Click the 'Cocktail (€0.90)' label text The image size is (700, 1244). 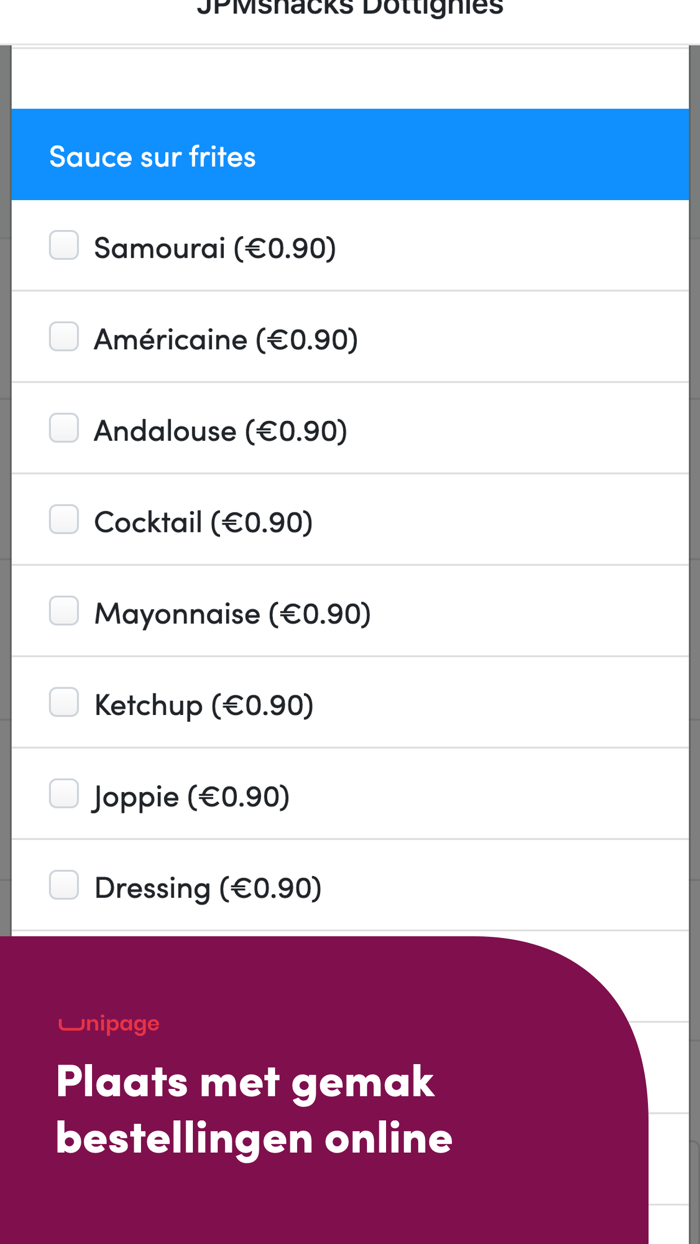click(203, 522)
